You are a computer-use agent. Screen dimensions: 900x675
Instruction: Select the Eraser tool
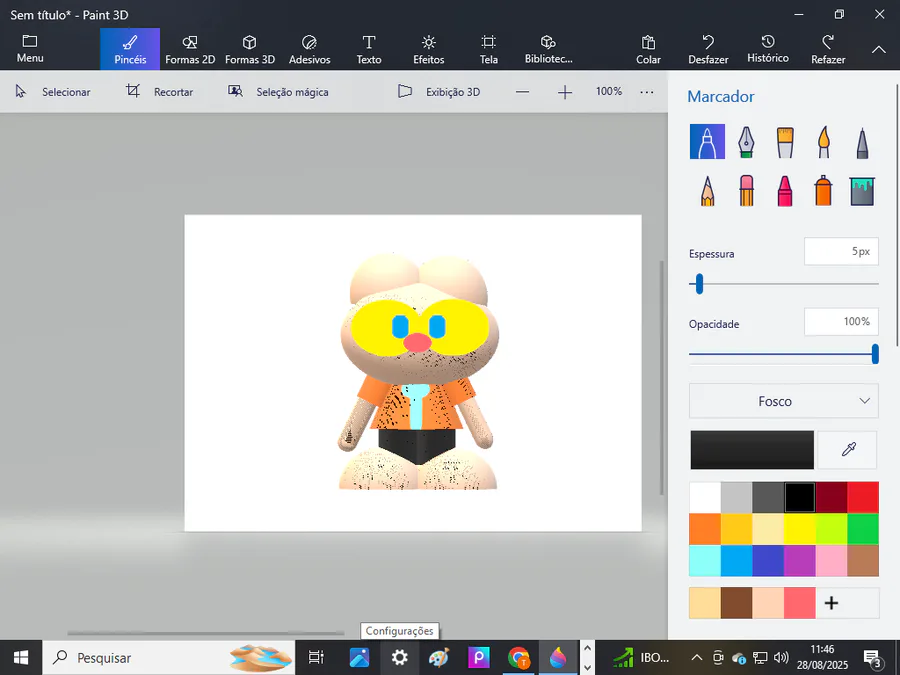(x=746, y=191)
